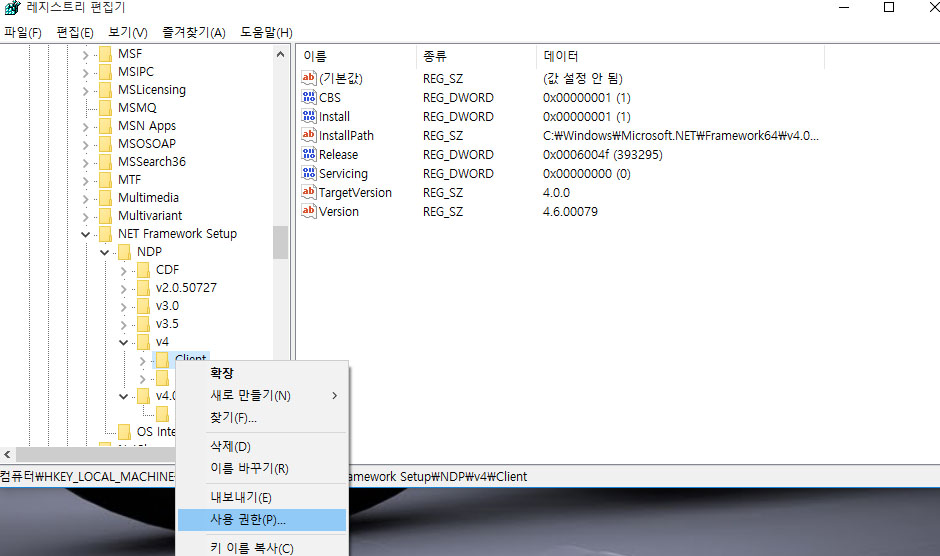Click the CBS DWORD value icon
The image size is (940, 556).
tap(309, 98)
